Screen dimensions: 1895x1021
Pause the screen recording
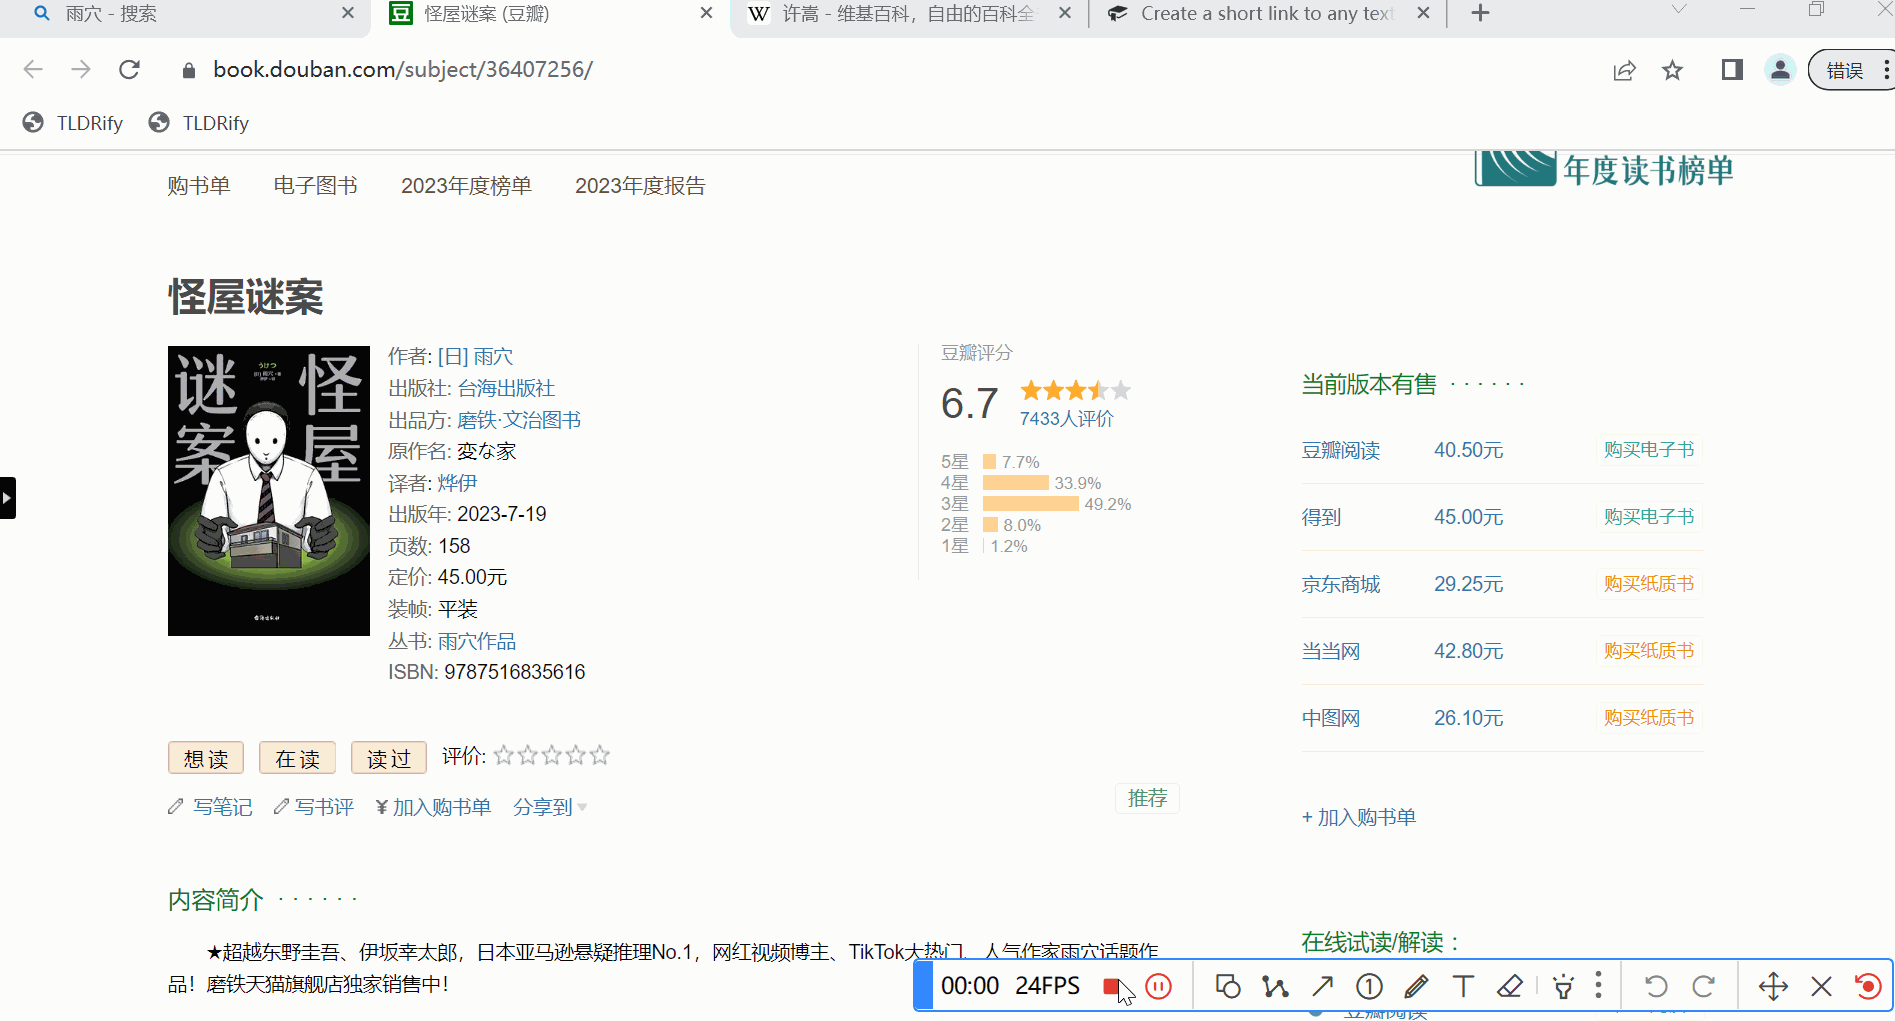click(x=1158, y=987)
